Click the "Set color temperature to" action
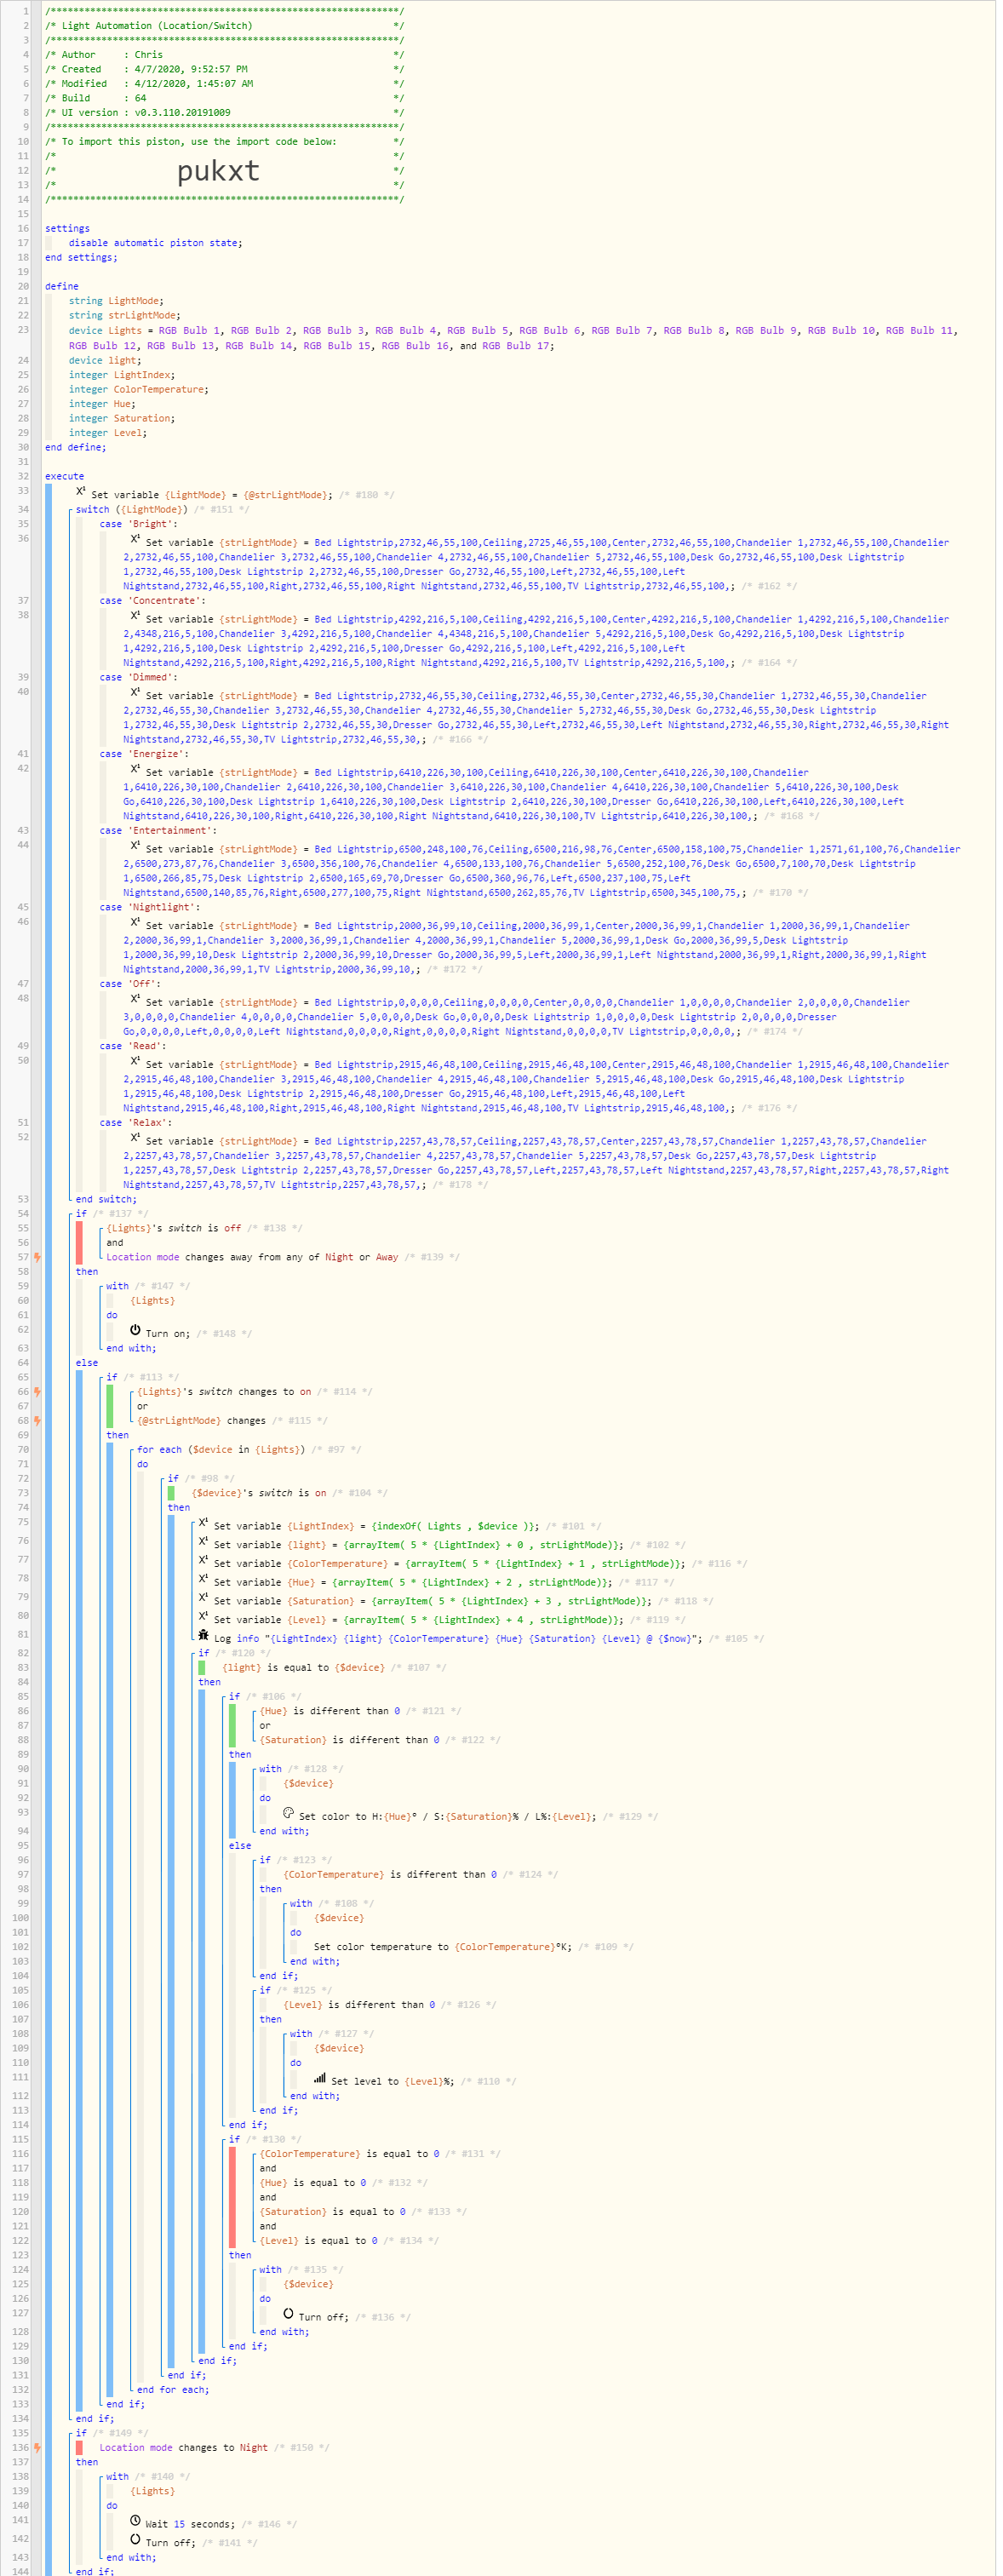1003x2576 pixels. click(x=443, y=1947)
